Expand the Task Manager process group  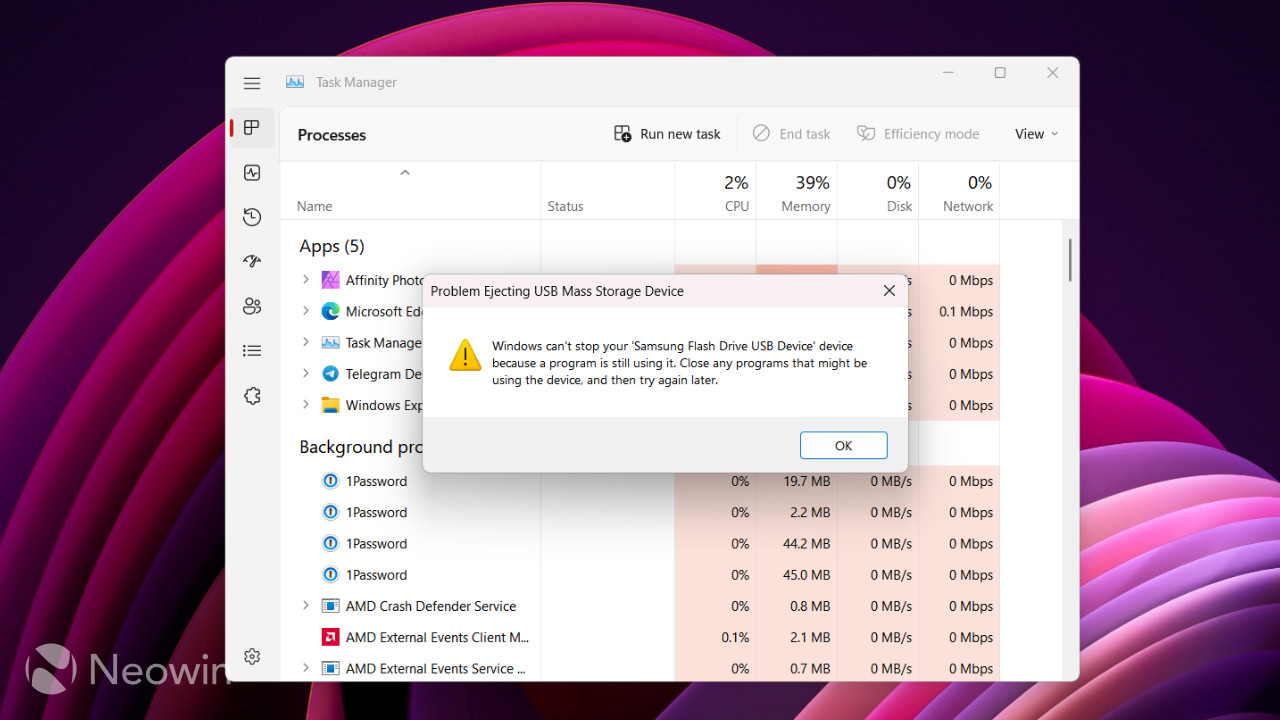coord(306,342)
